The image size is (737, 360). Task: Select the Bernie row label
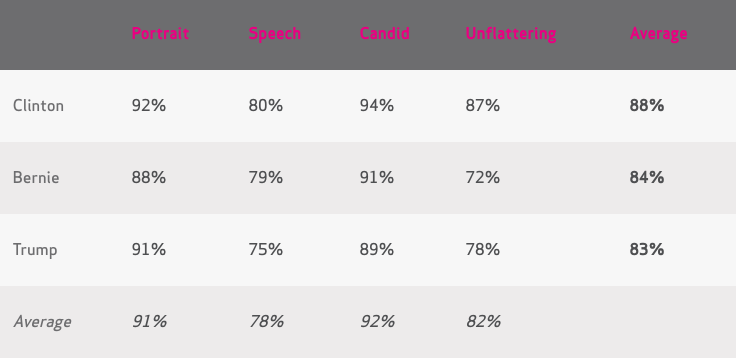pyautogui.click(x=36, y=178)
